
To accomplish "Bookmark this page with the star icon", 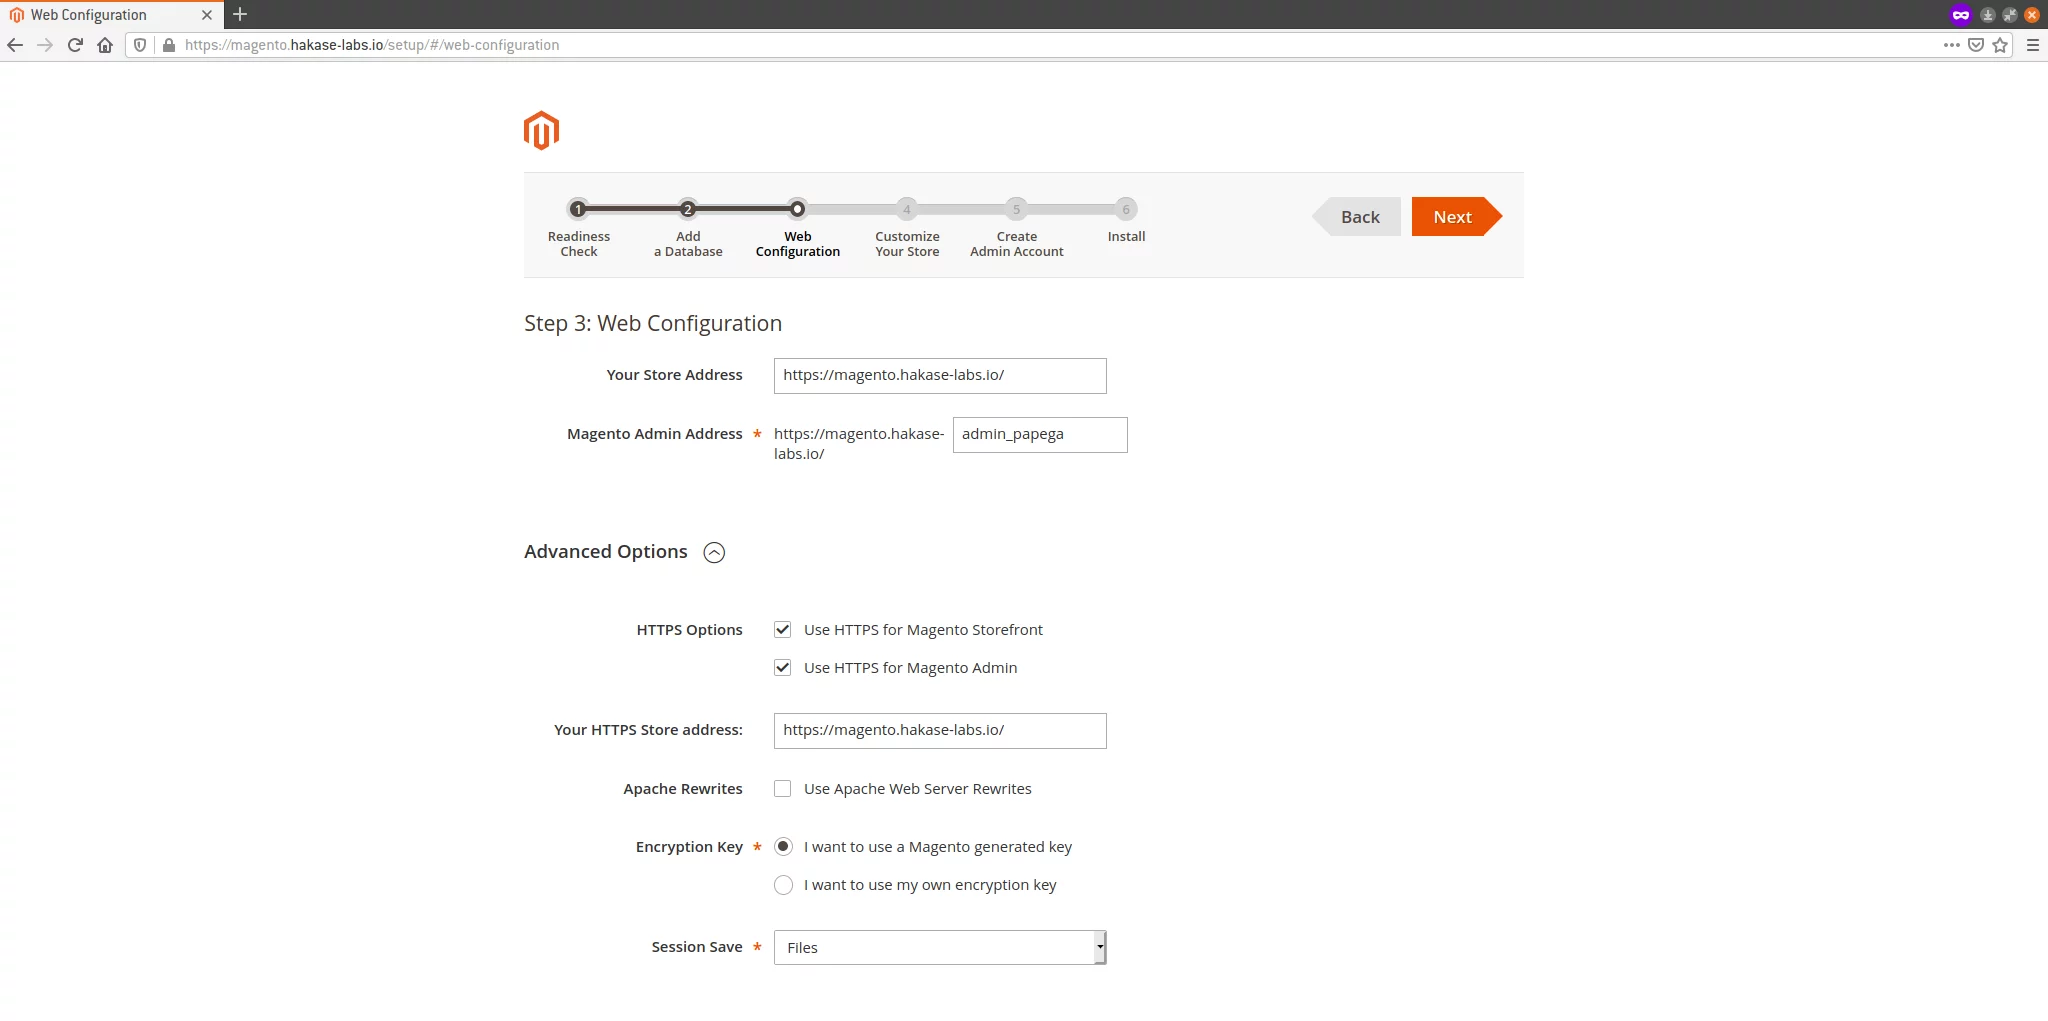I will pos(2000,45).
